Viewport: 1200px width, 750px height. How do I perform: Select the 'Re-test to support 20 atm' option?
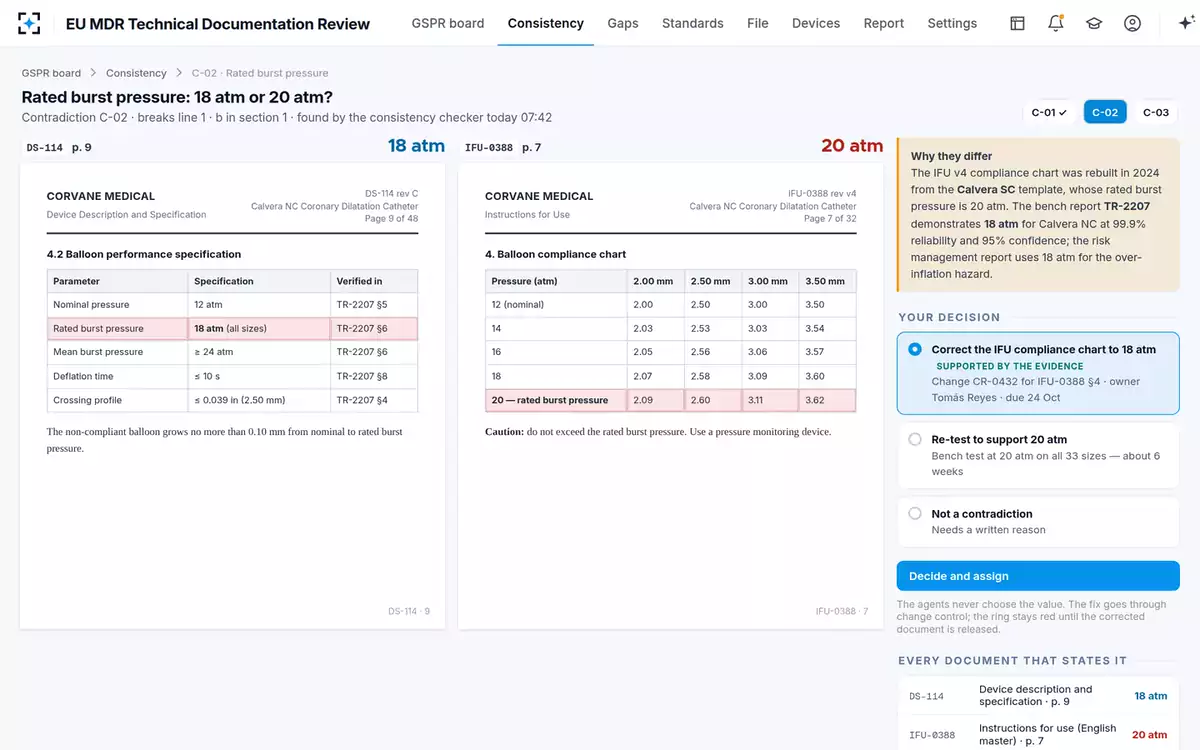(x=1038, y=455)
